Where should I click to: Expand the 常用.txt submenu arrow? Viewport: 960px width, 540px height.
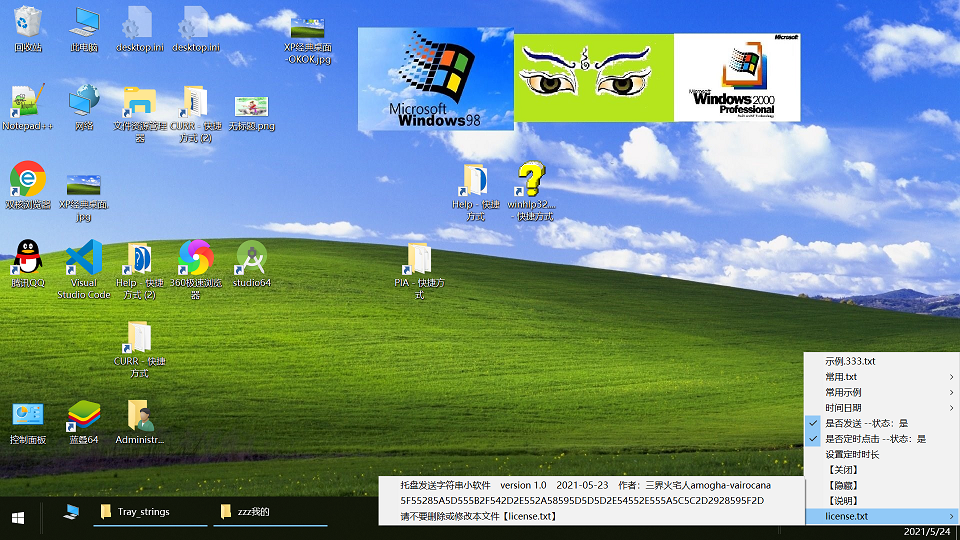coord(951,377)
